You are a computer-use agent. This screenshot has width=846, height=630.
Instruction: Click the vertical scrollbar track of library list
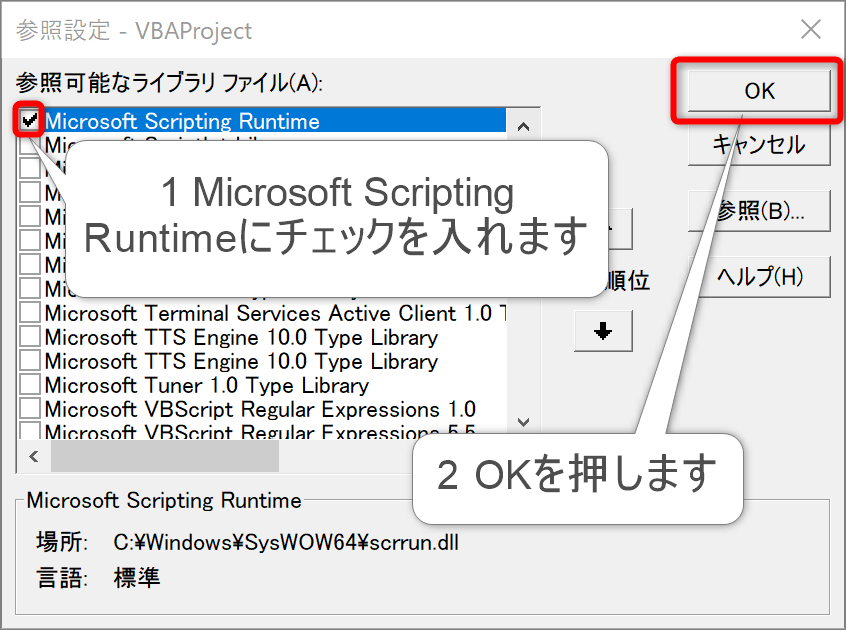(523, 380)
